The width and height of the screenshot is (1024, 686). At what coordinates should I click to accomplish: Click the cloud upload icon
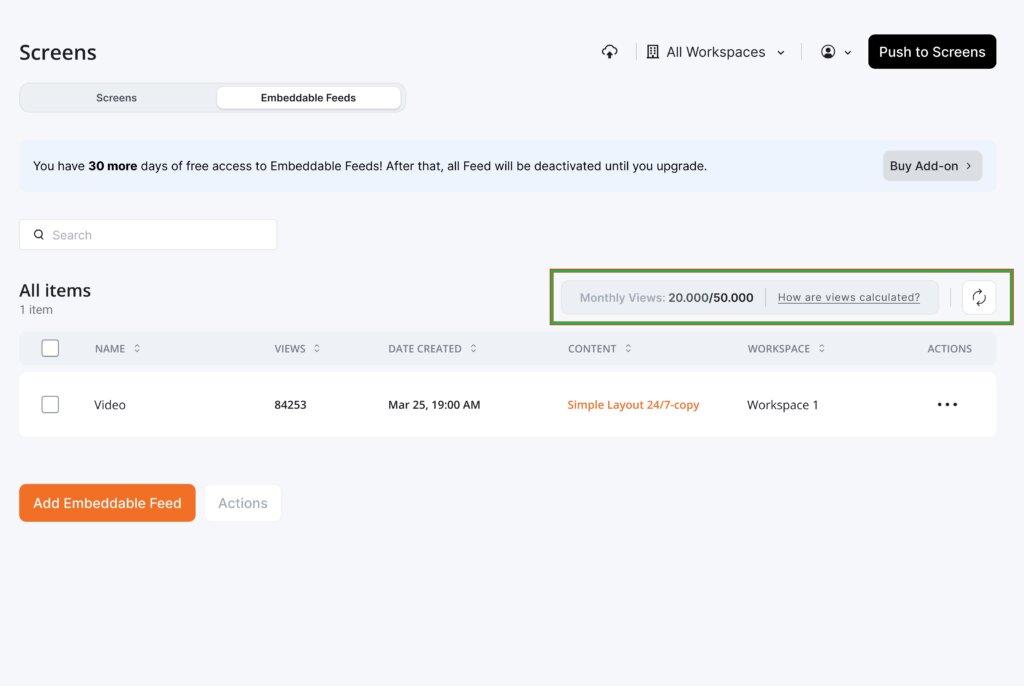[609, 52]
